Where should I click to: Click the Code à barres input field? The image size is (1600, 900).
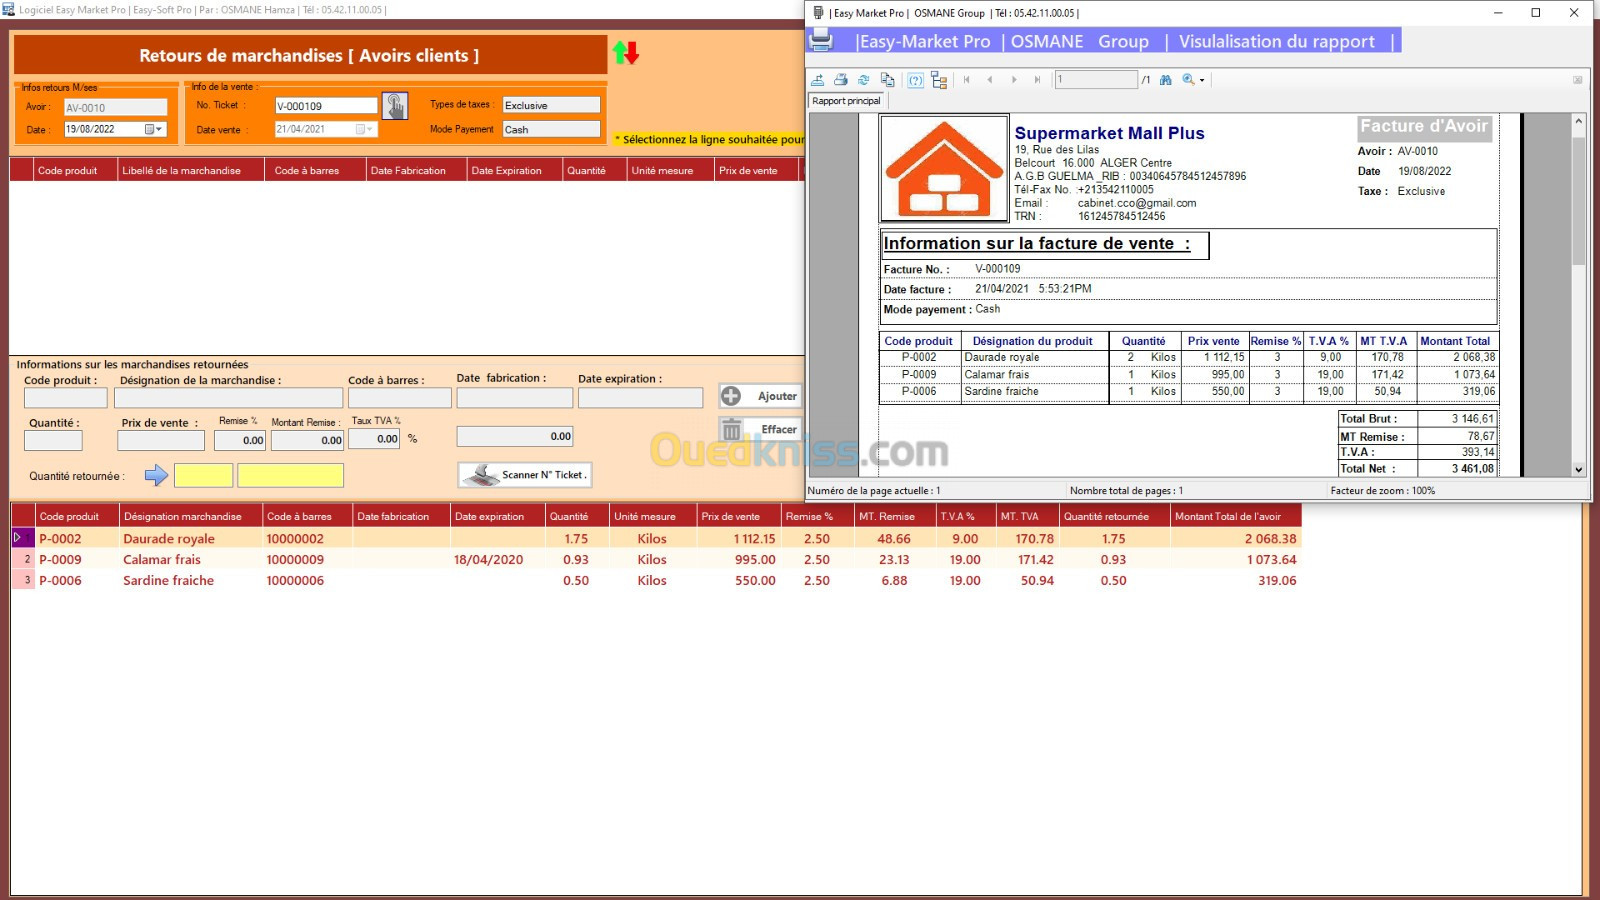point(399,398)
